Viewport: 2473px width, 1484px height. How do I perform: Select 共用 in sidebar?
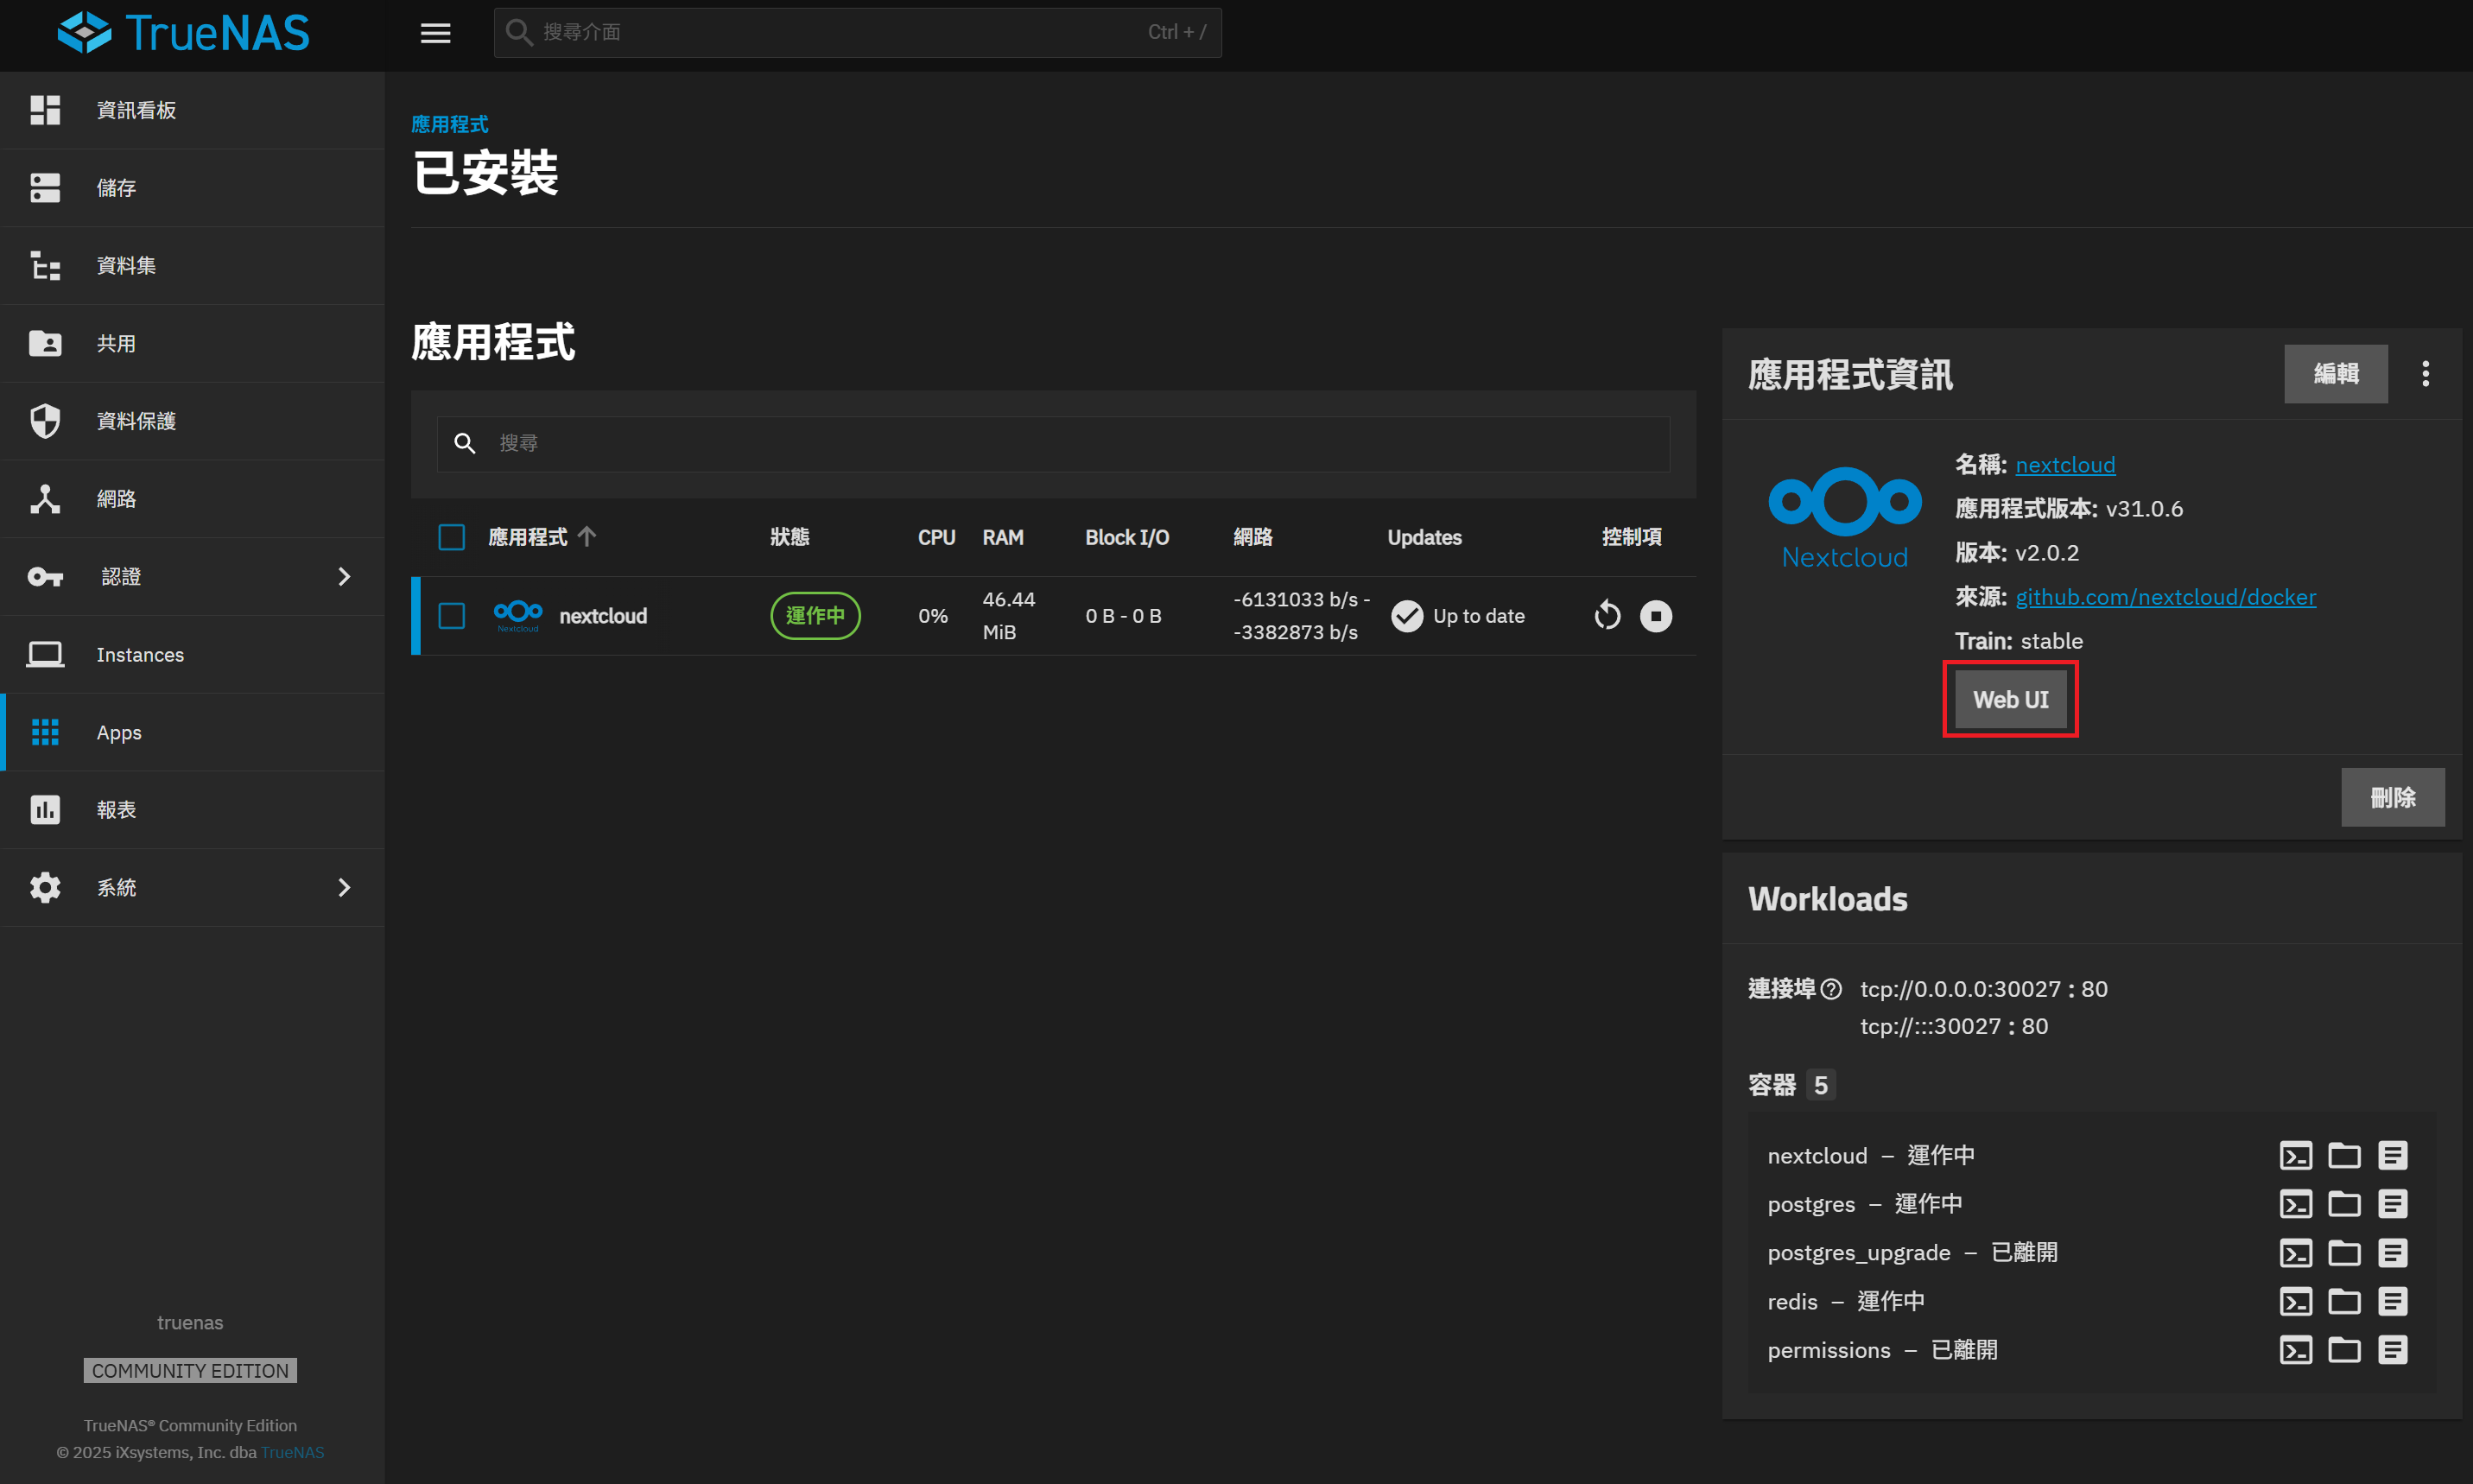[192, 343]
